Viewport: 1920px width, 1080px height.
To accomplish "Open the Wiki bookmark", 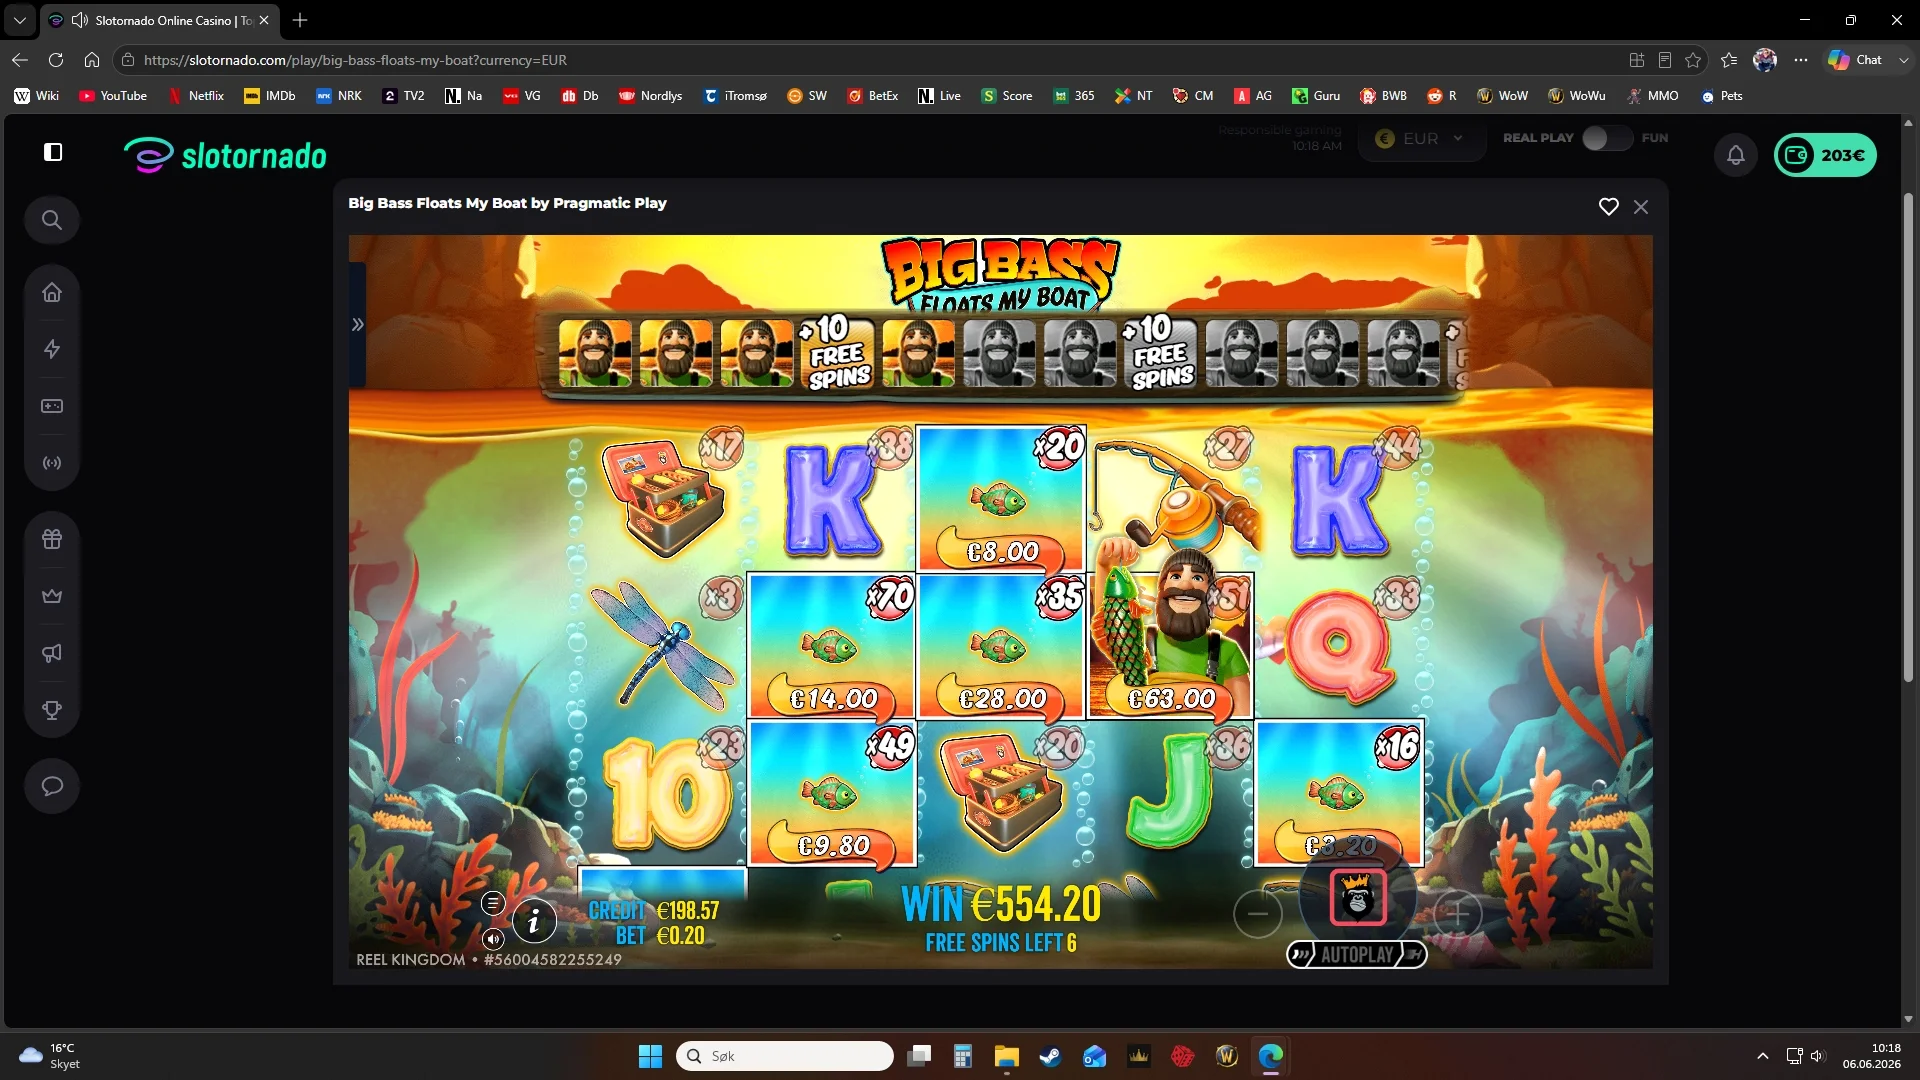I will [37, 96].
